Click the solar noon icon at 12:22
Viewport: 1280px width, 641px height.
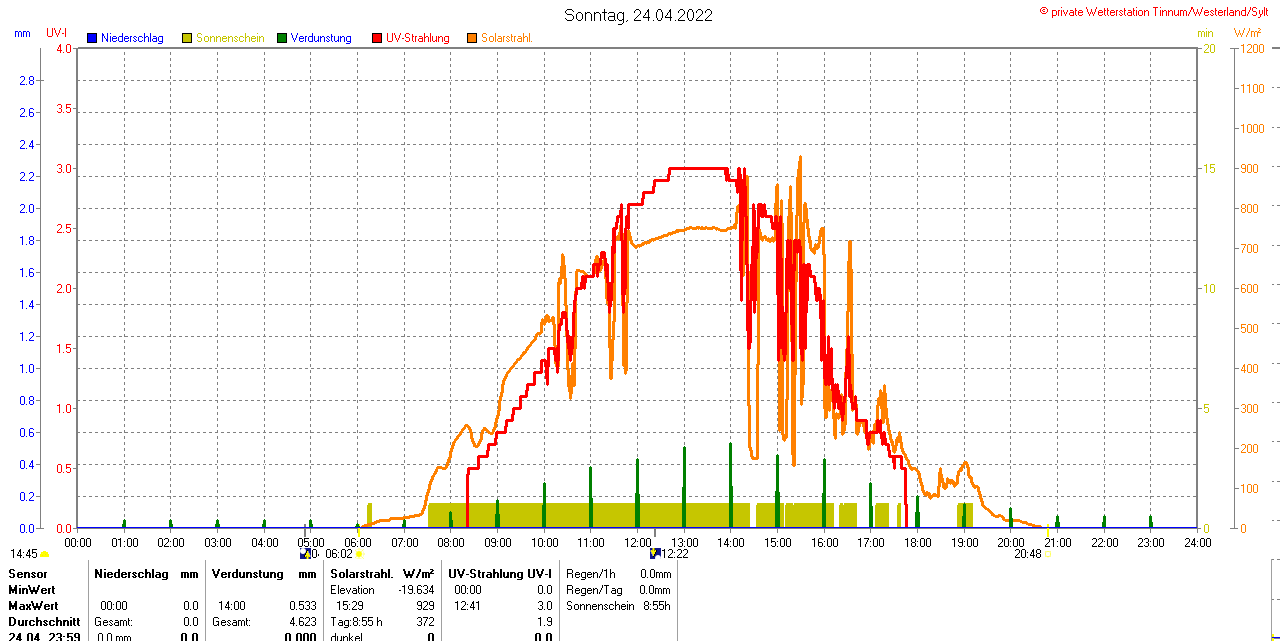click(654, 553)
